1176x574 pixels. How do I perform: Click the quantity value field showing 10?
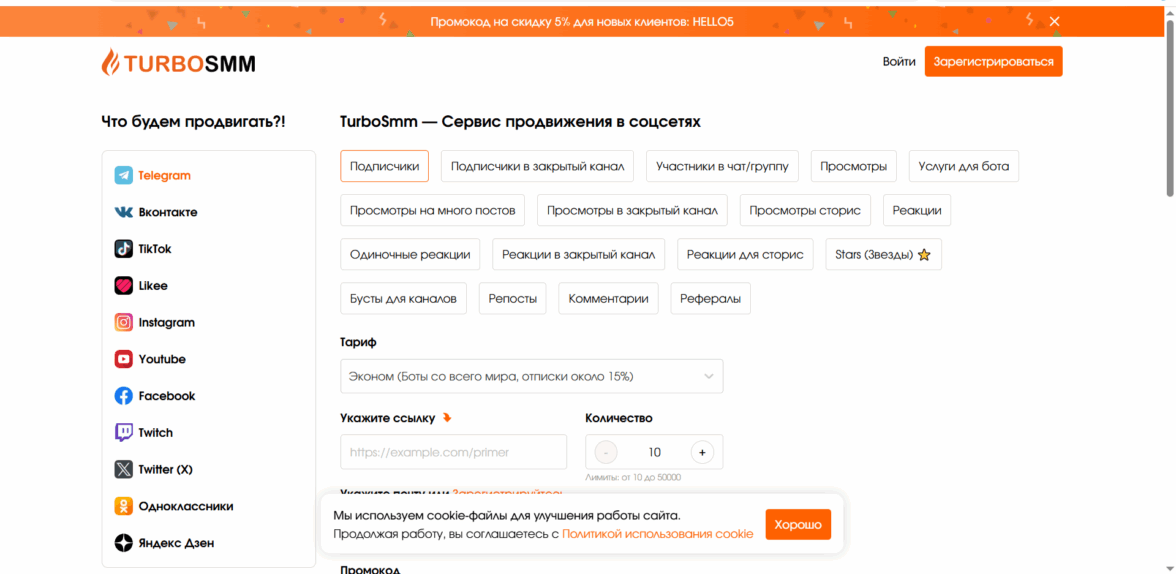click(655, 452)
